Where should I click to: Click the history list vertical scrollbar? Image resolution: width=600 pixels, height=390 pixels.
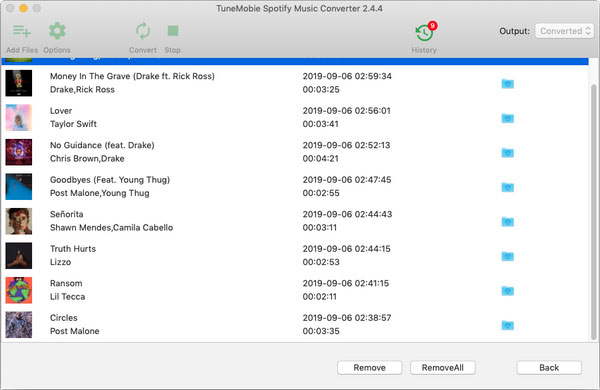pyautogui.click(x=594, y=212)
